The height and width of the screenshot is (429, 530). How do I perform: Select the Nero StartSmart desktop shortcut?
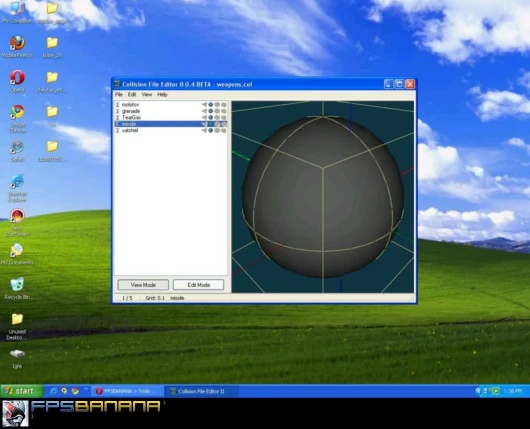click(17, 223)
